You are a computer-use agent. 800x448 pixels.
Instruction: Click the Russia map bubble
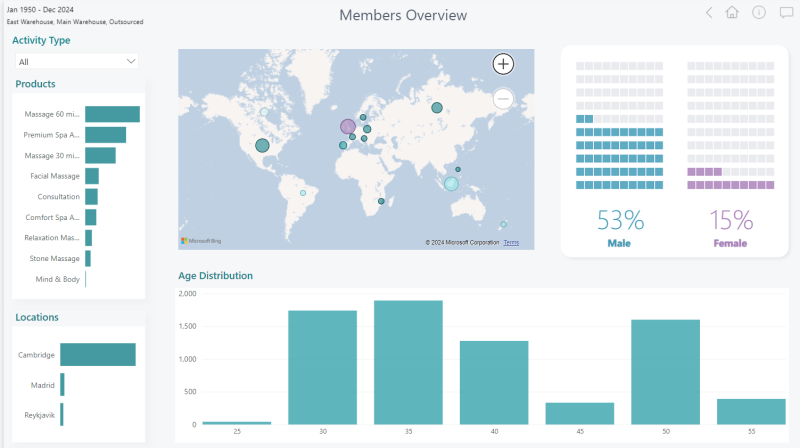437,108
